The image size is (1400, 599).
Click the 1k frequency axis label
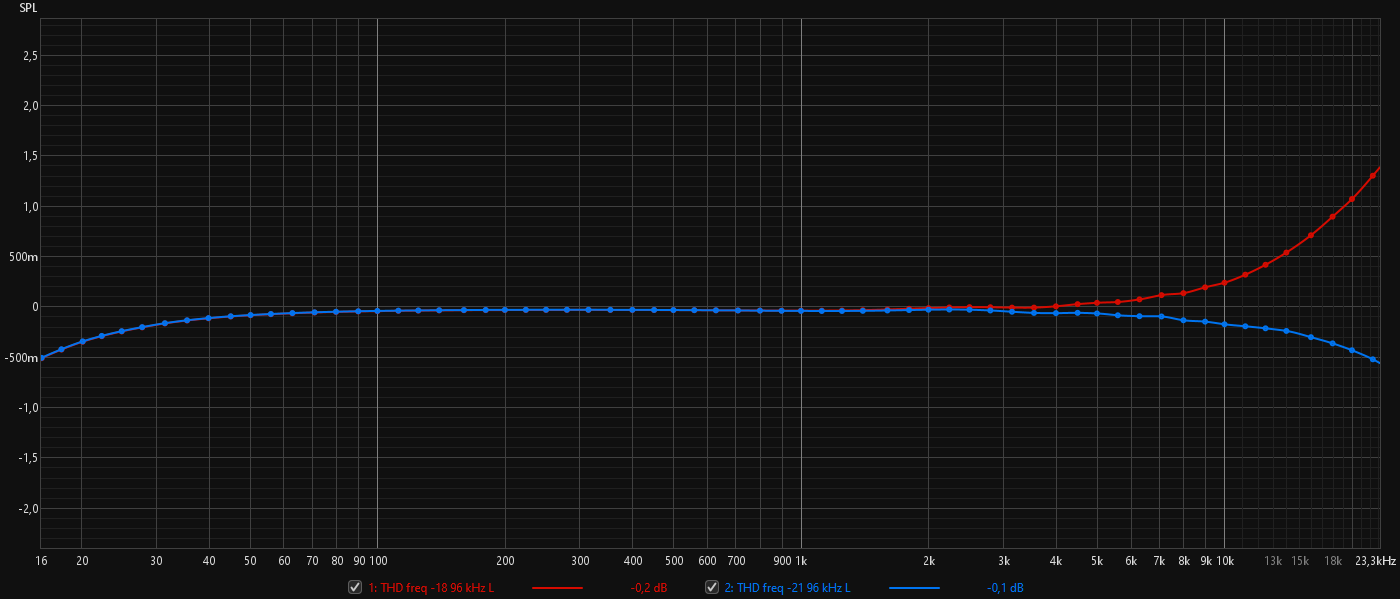[801, 561]
